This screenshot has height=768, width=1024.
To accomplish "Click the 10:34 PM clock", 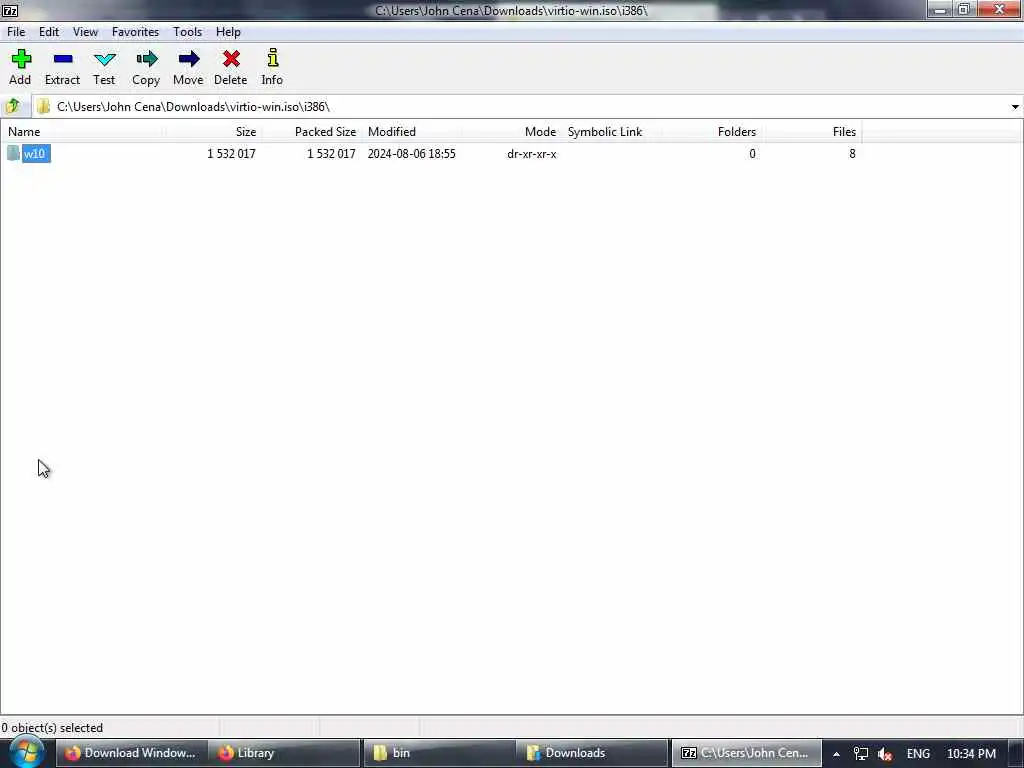I will [x=971, y=754].
